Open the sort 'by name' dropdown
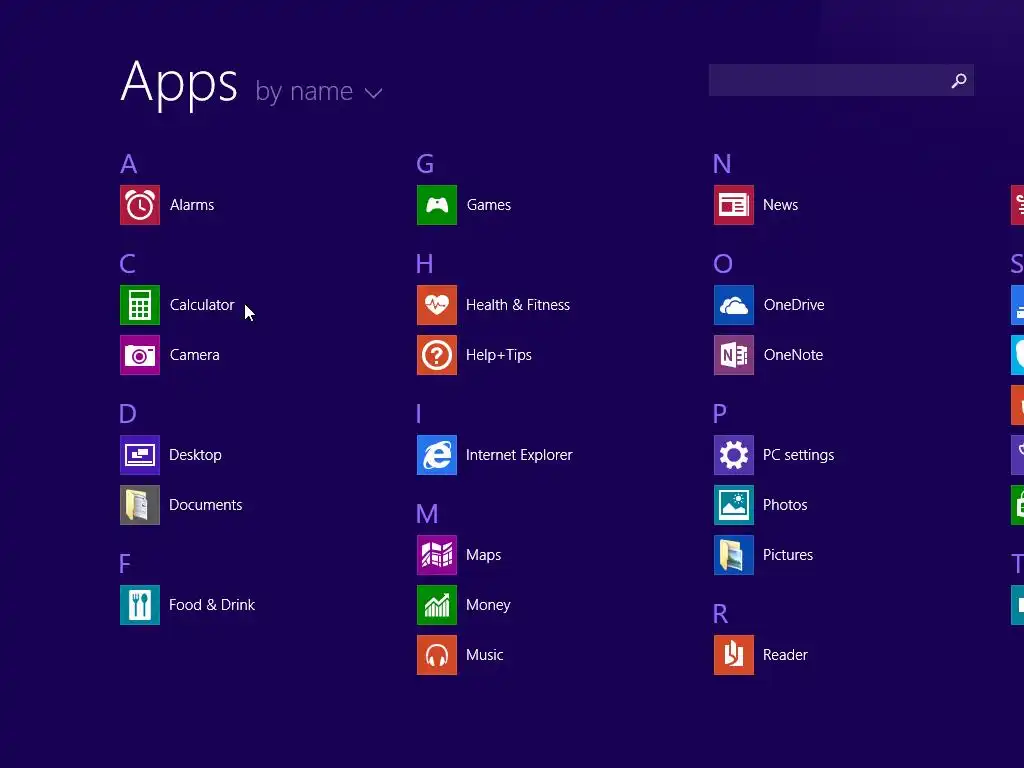Screen dimensions: 1024x768 319,91
